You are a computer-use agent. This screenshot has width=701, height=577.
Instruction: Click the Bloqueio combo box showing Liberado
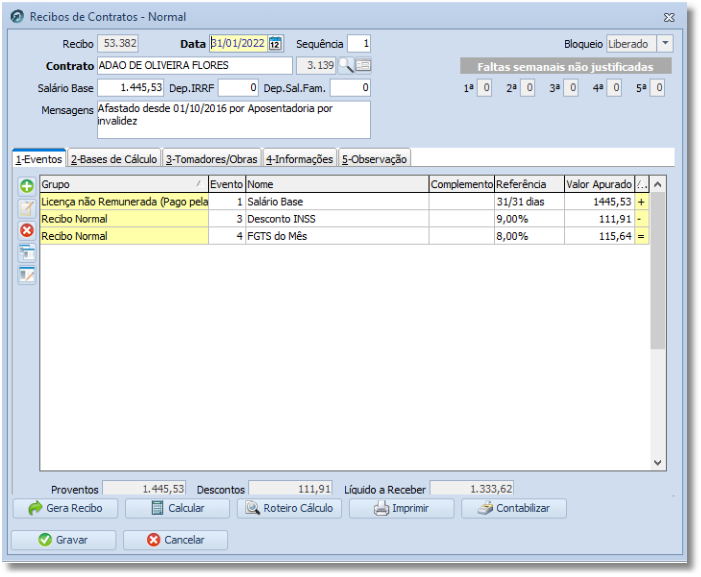(639, 43)
